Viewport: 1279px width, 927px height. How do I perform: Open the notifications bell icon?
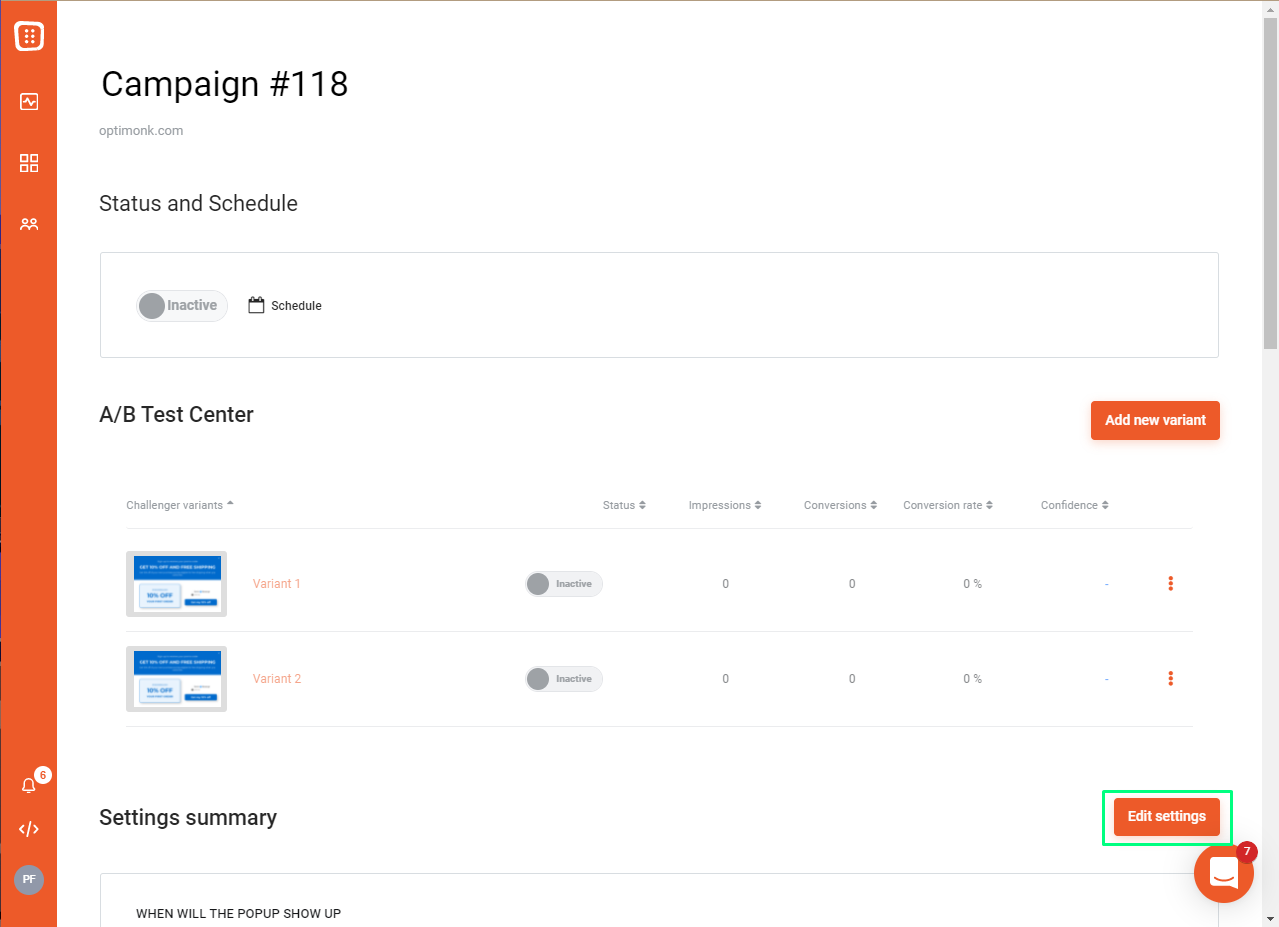point(29,785)
